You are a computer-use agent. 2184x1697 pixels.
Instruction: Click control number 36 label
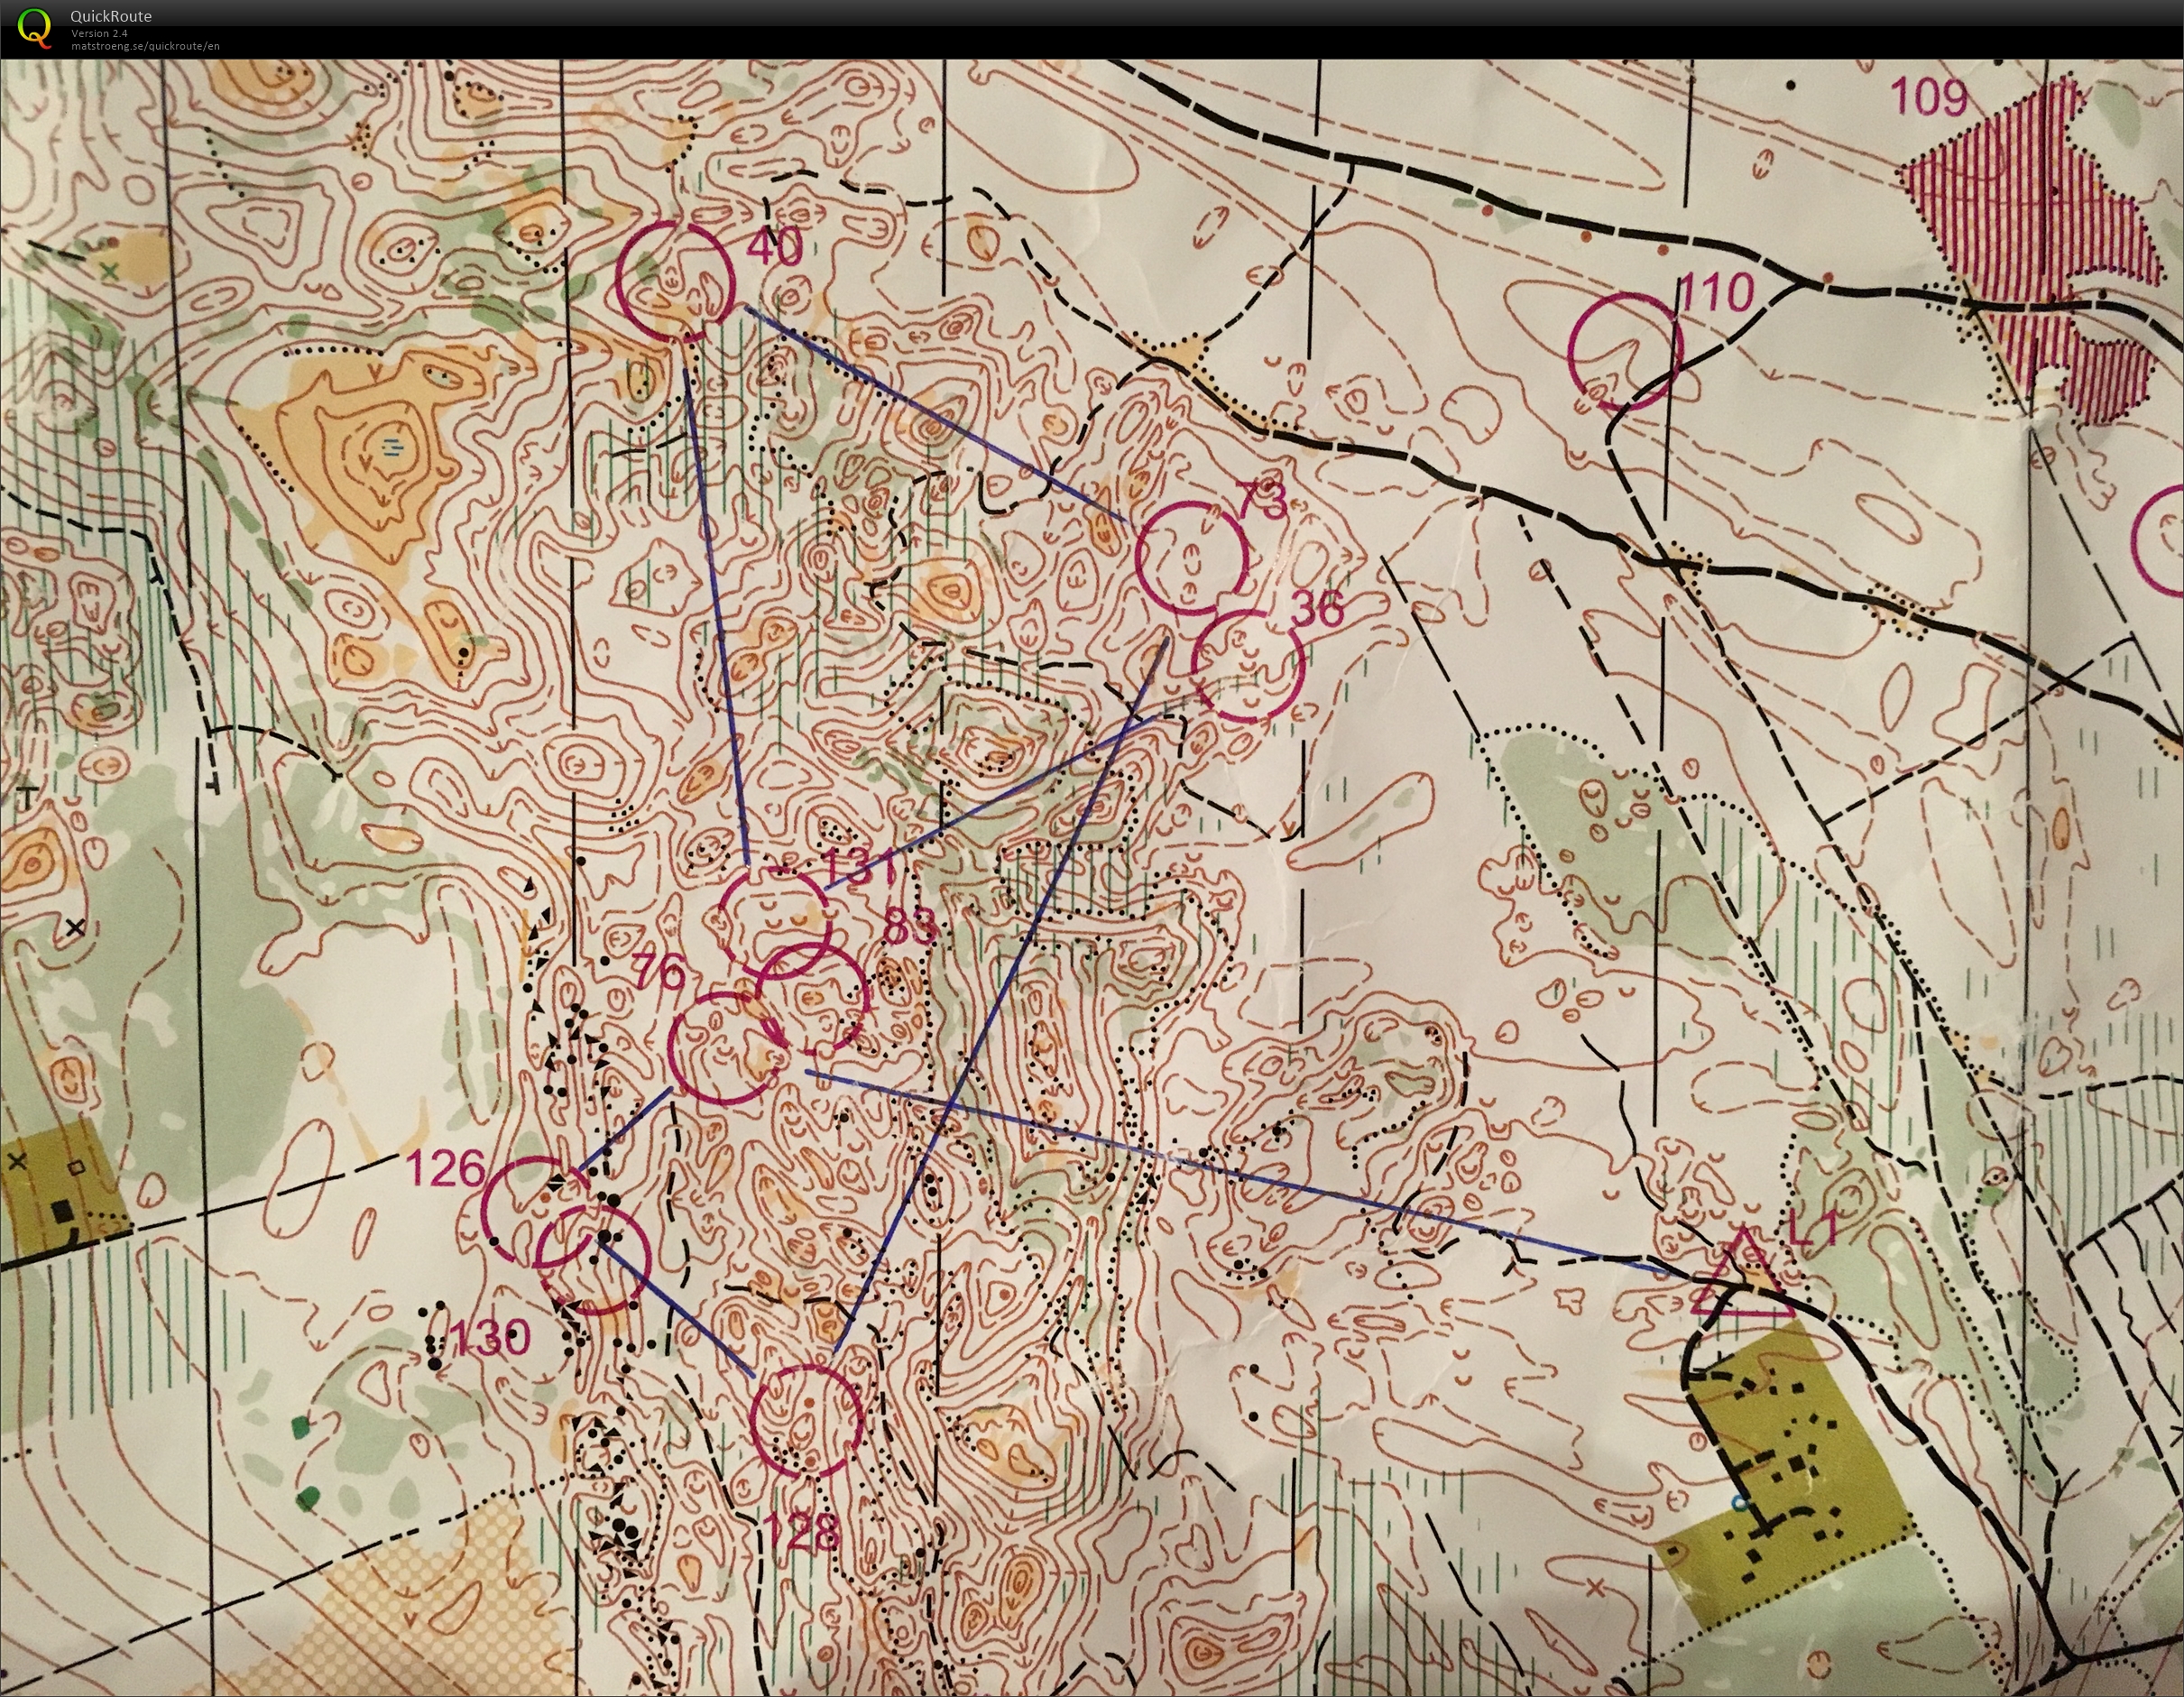point(1318,609)
